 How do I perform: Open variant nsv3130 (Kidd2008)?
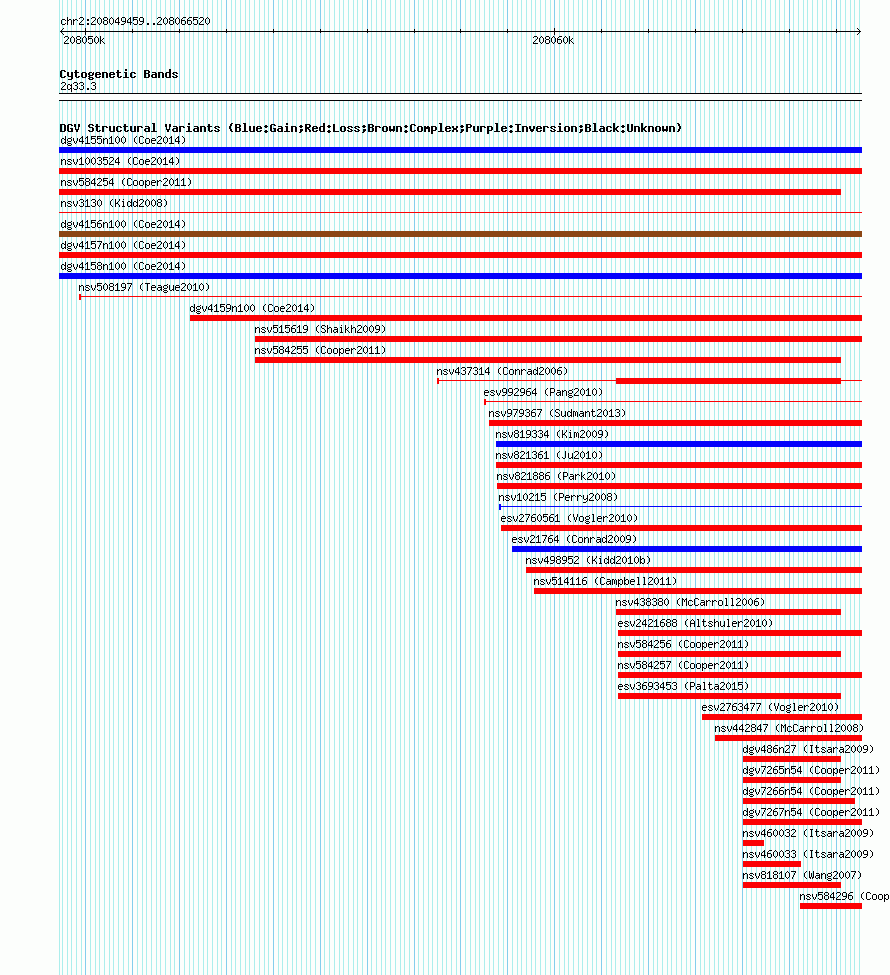coord(114,203)
